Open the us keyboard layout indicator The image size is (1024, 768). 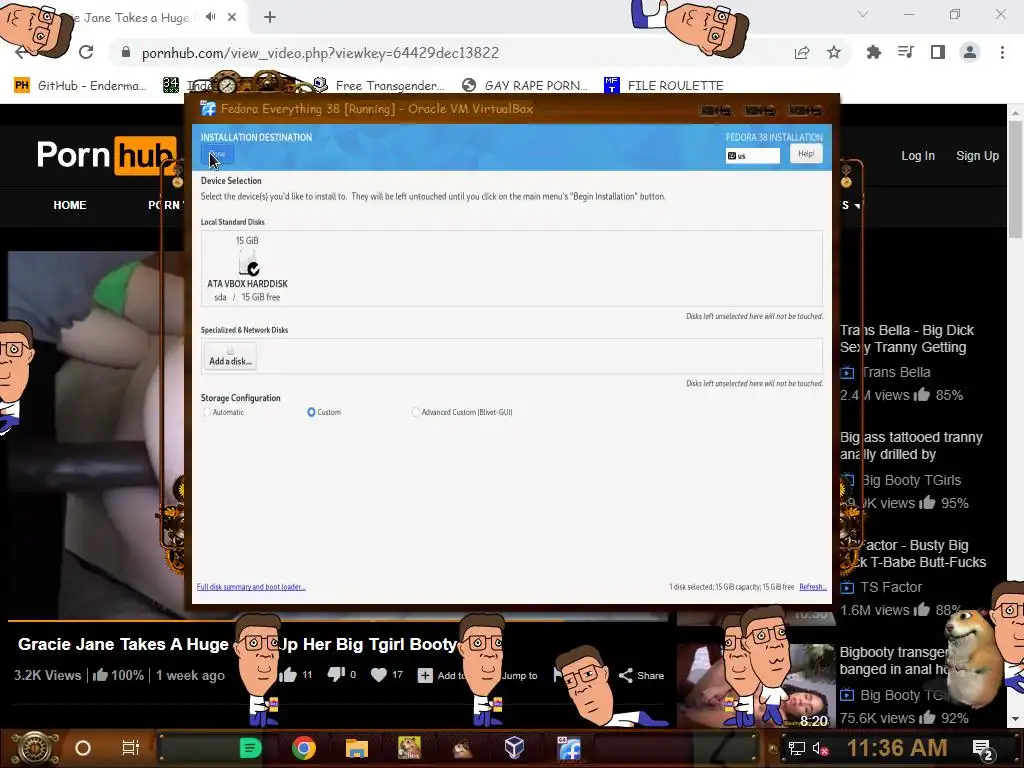[x=752, y=155]
